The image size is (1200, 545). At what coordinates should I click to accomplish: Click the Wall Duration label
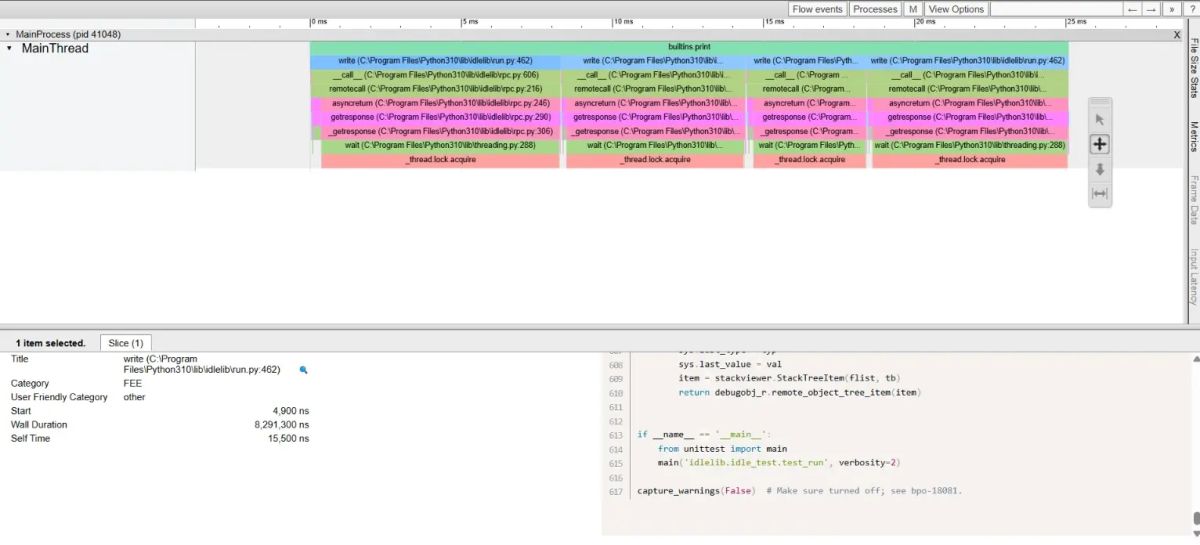39,425
